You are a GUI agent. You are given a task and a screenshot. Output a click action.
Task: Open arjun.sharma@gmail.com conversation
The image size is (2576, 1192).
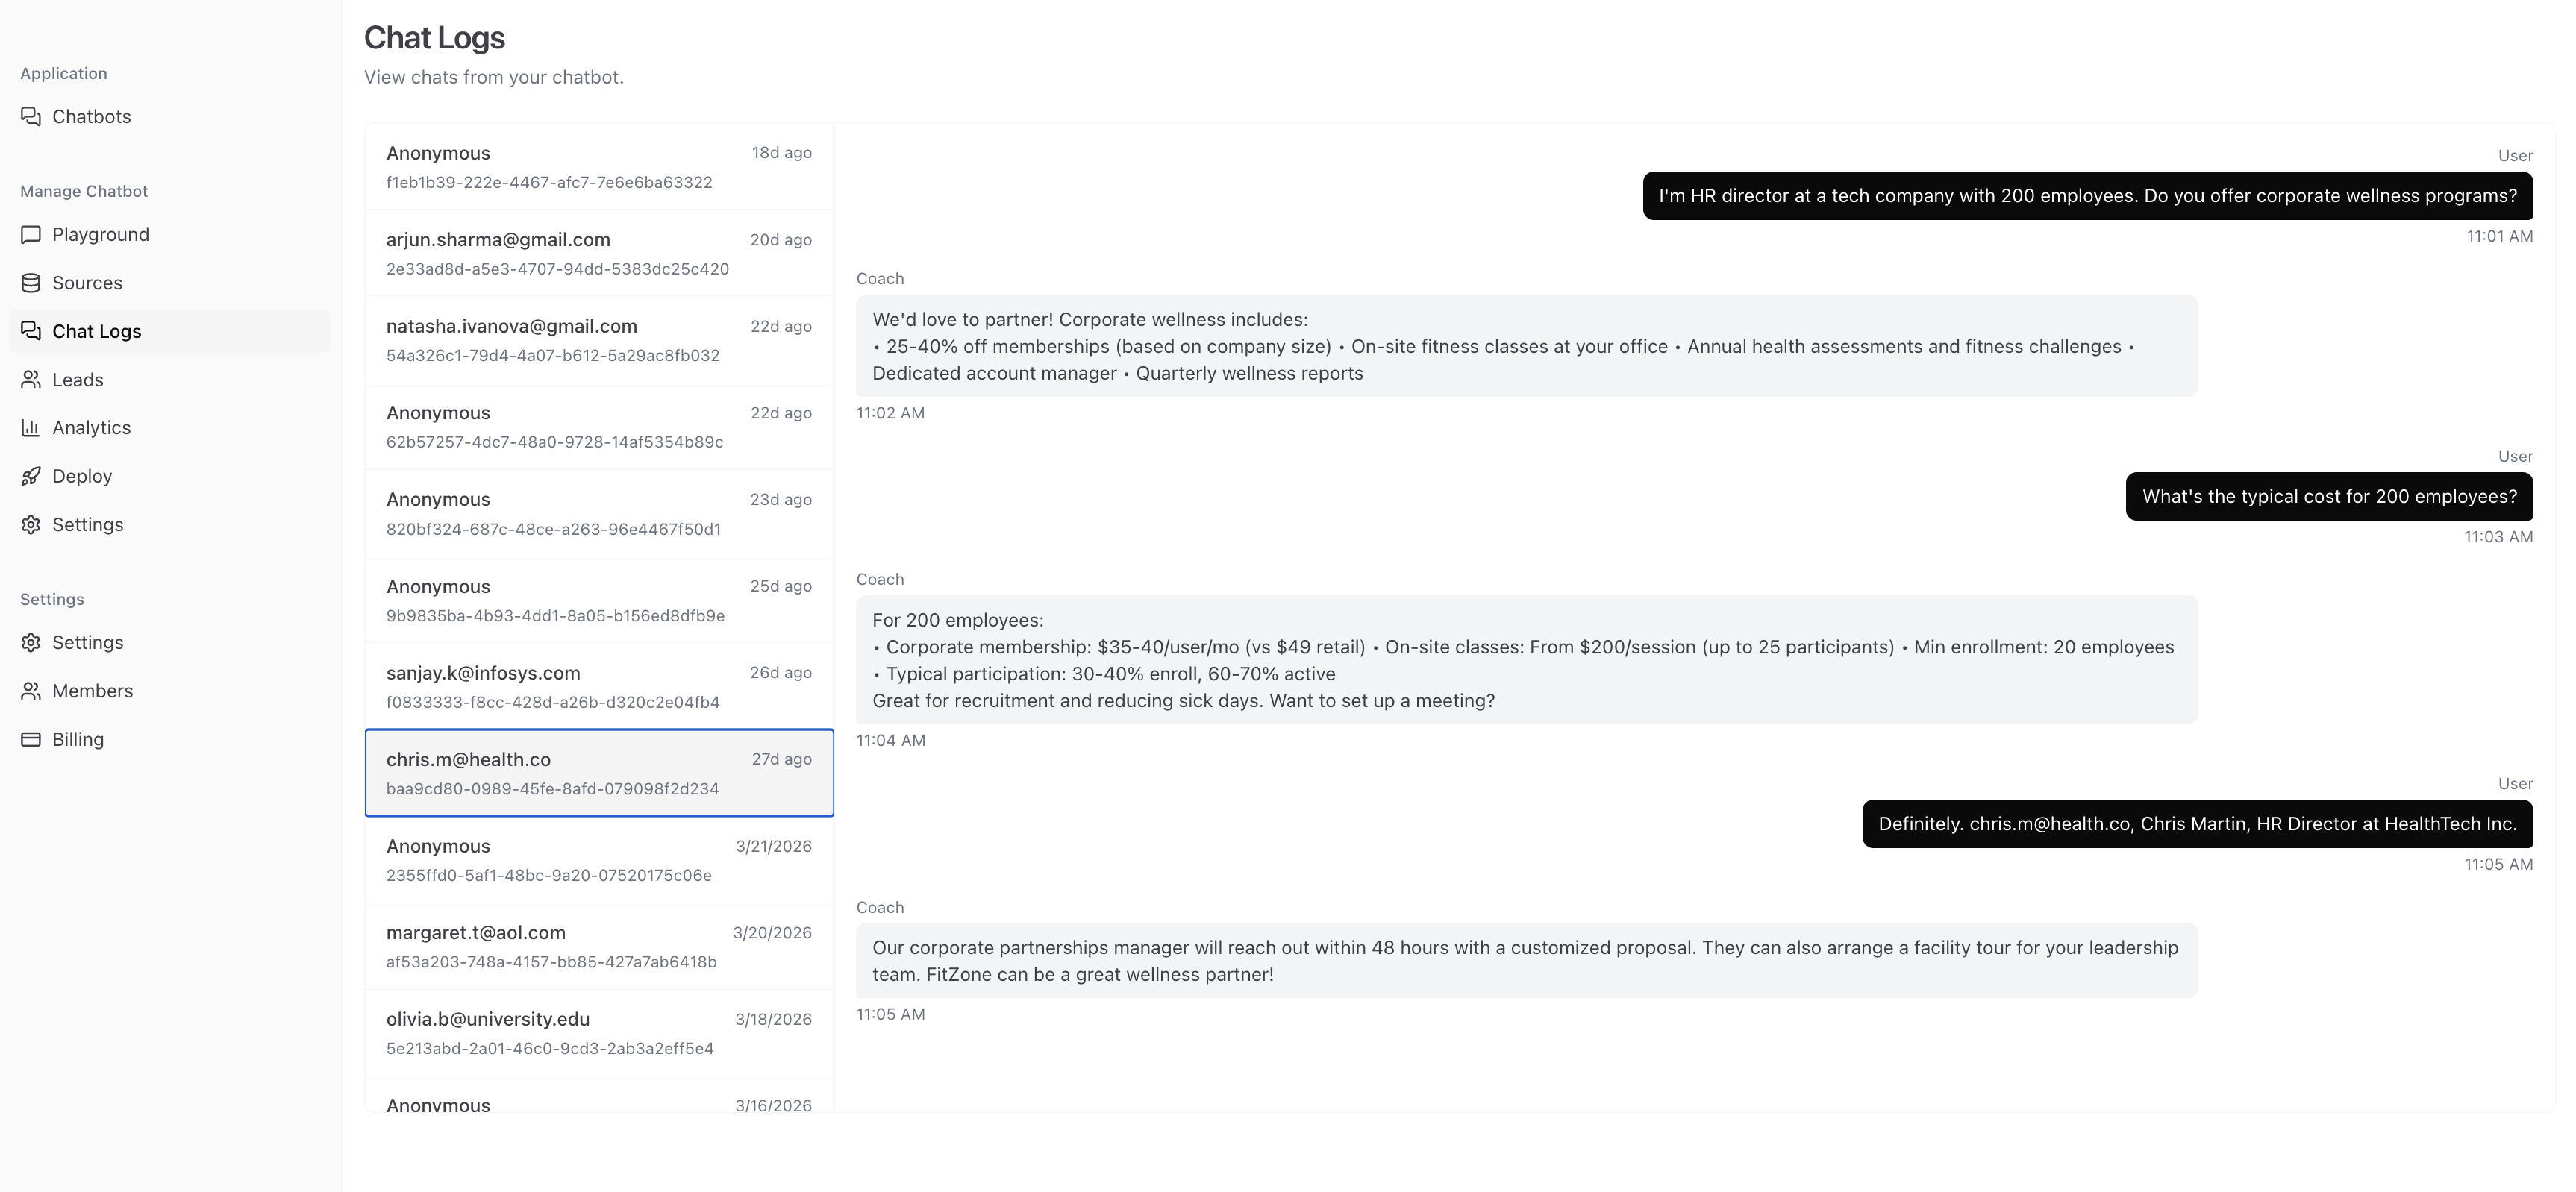[x=599, y=253]
